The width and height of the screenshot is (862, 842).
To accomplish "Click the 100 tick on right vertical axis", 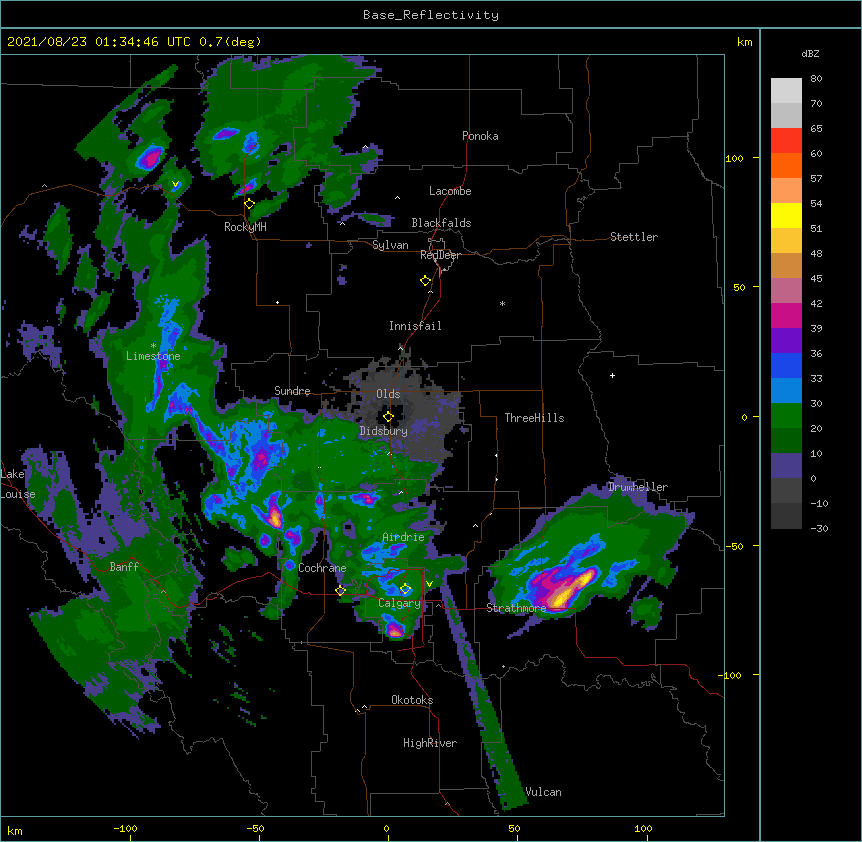I will [x=734, y=158].
